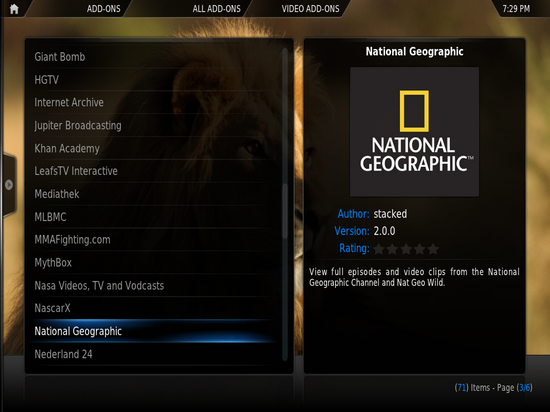550x412 pixels.
Task: Click the add-on list scrollbar
Action: coord(285,204)
